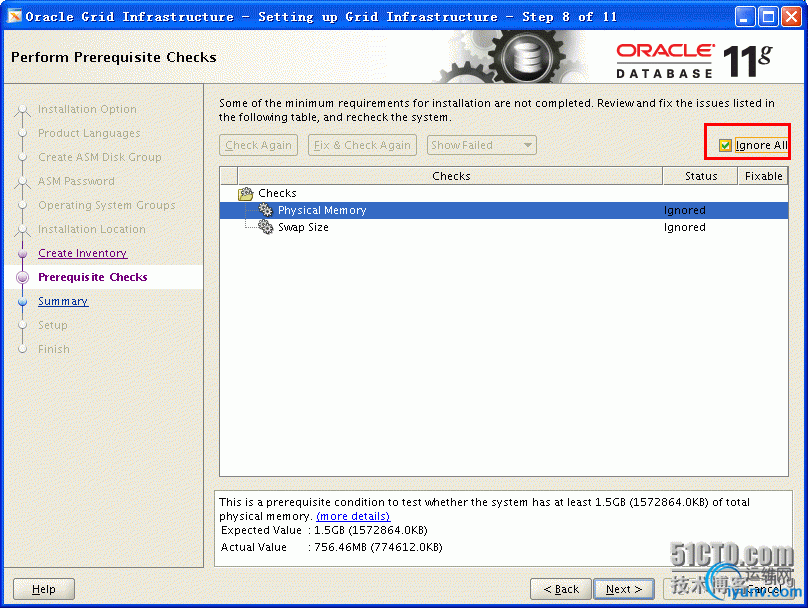Toggle the Ignore All checkbox
Image resolution: width=808 pixels, height=608 pixels.
725,145
